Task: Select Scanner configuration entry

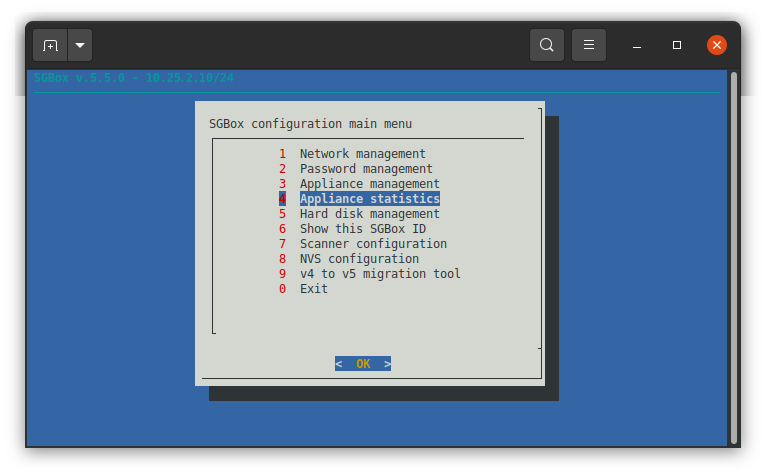Action: point(363,243)
